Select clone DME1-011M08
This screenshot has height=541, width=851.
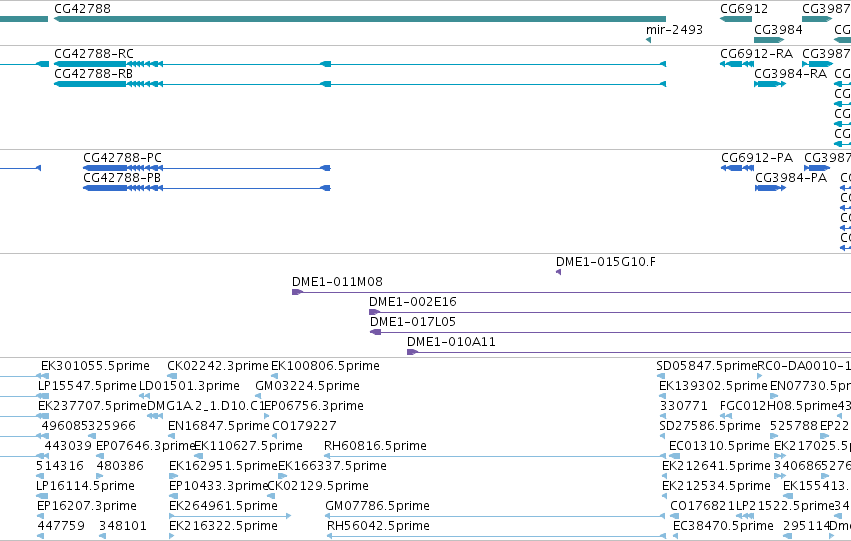click(x=571, y=292)
